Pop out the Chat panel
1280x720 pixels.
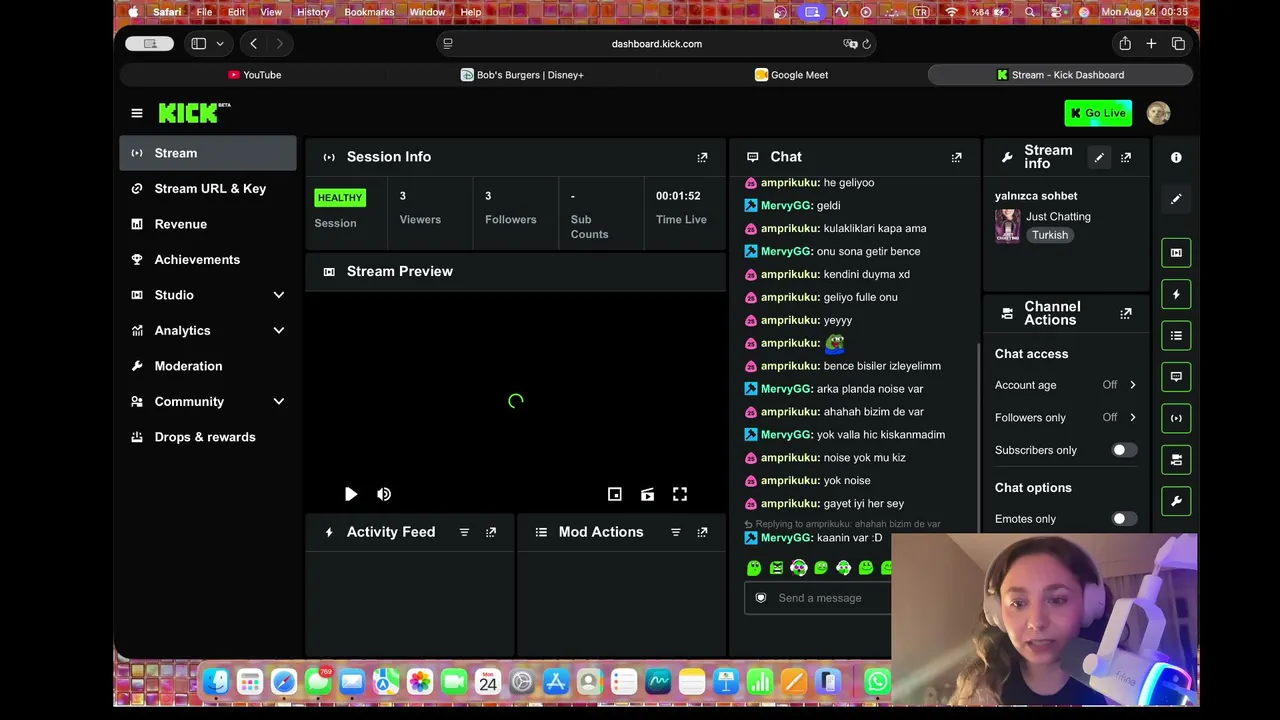pos(957,157)
